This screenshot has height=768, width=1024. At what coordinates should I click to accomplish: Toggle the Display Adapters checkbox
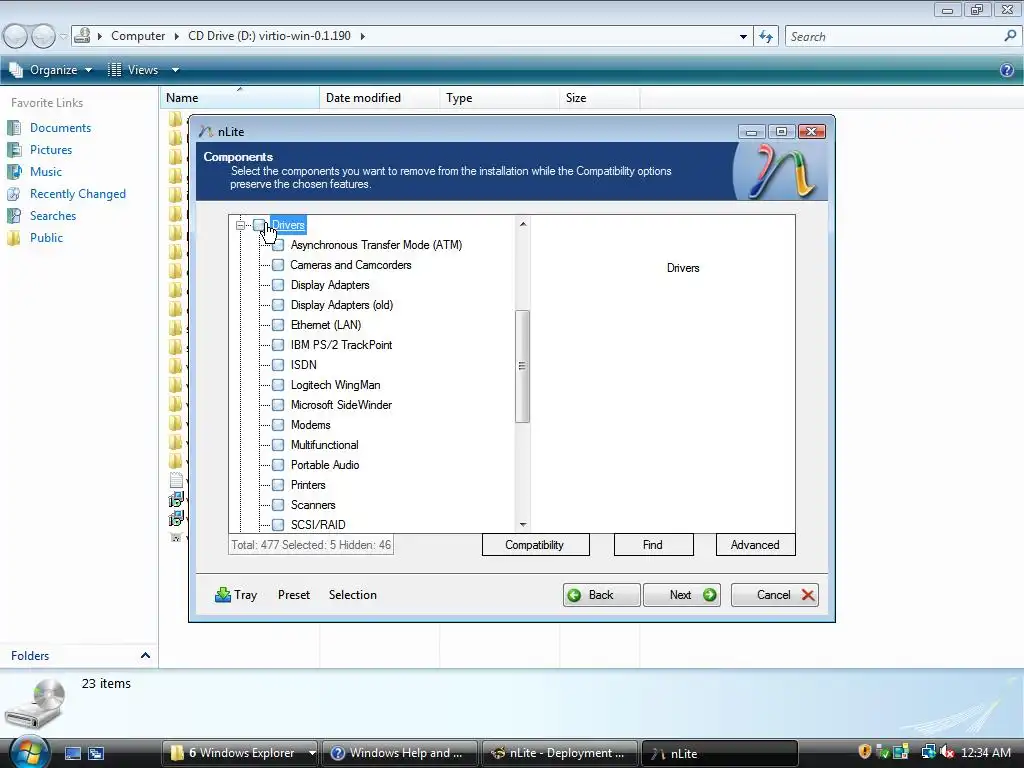[278, 285]
